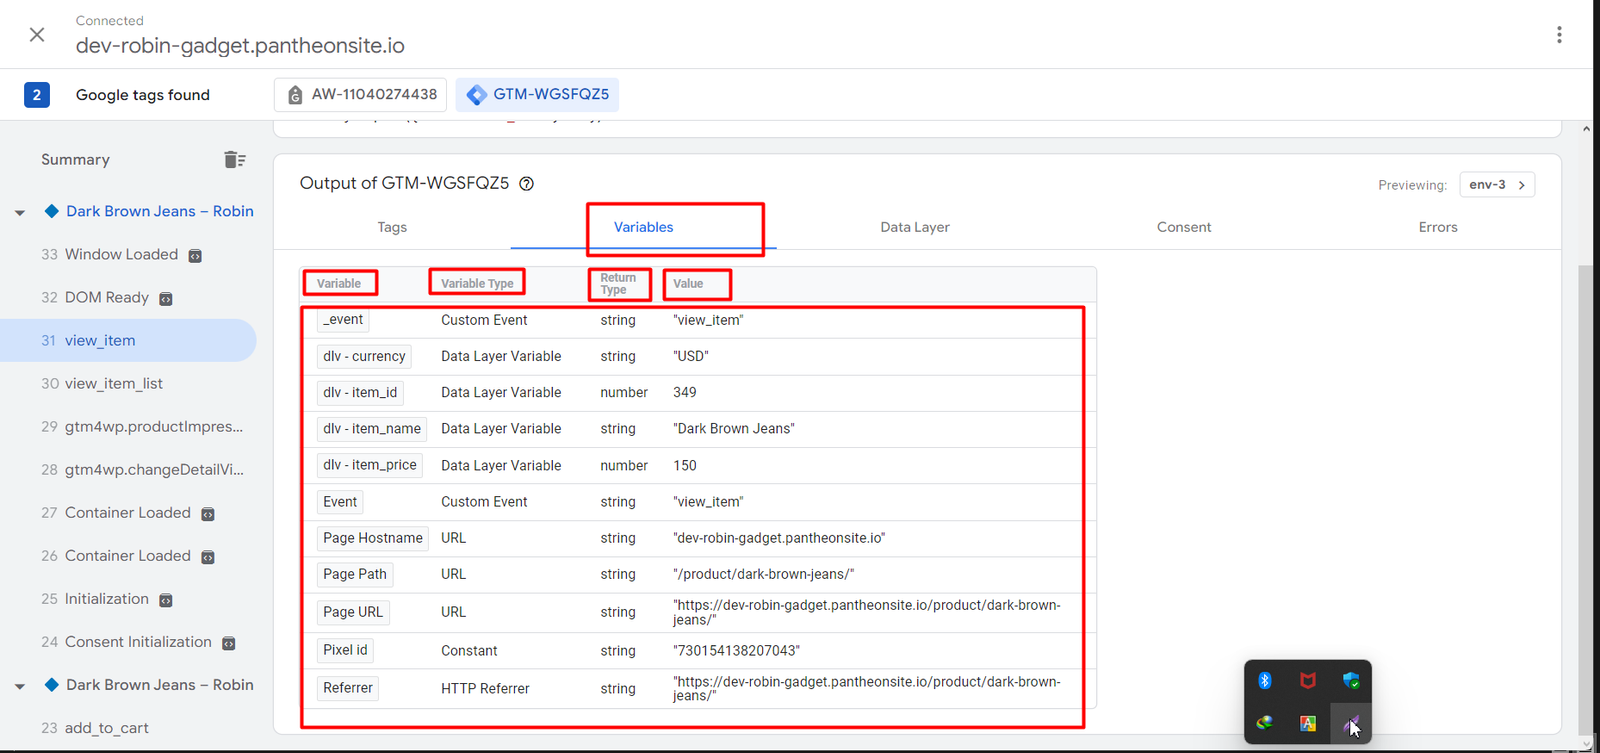
Task: Click the Tag Manager diamond icon on GTM-WGSFQZ5
Action: click(477, 95)
